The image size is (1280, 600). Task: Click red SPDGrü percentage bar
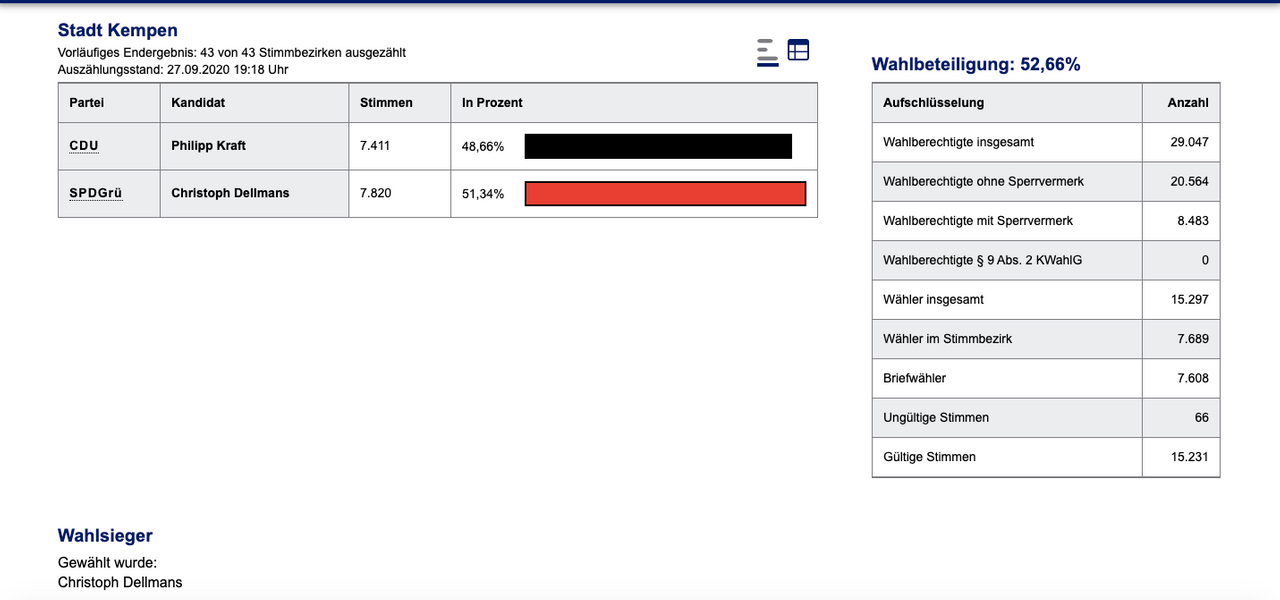665,193
